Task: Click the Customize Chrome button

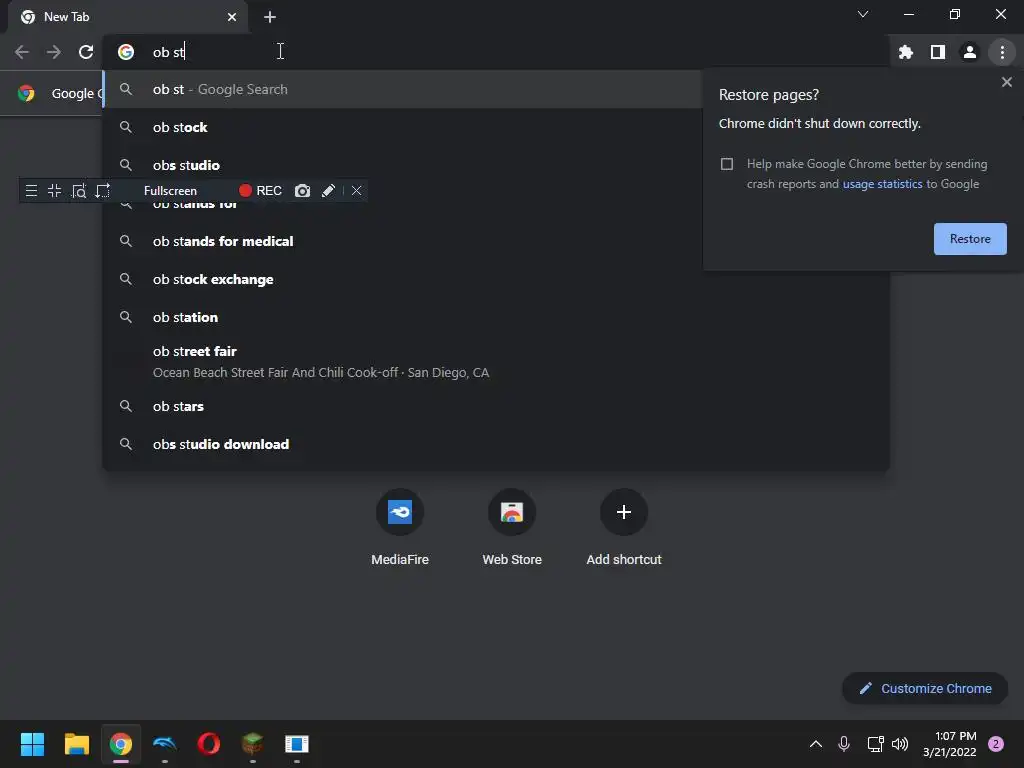Action: 925,688
